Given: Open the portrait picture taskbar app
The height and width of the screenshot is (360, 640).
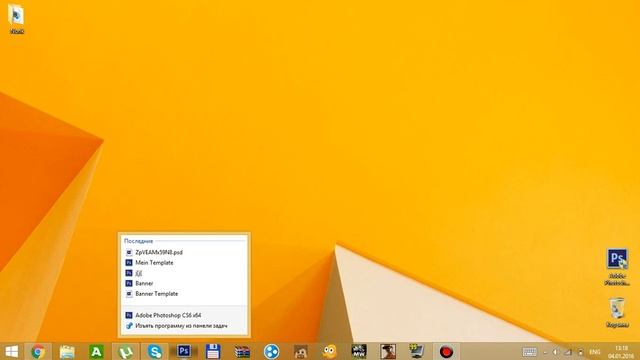Looking at the screenshot, I should point(388,351).
